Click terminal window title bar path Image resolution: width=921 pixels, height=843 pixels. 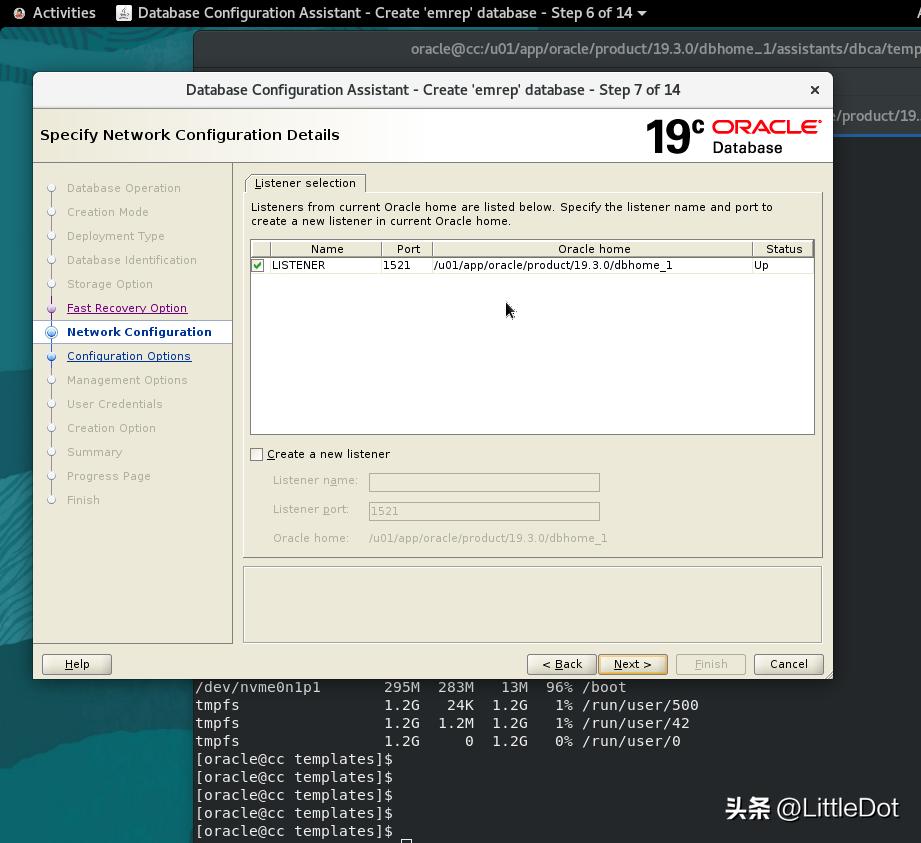point(665,49)
